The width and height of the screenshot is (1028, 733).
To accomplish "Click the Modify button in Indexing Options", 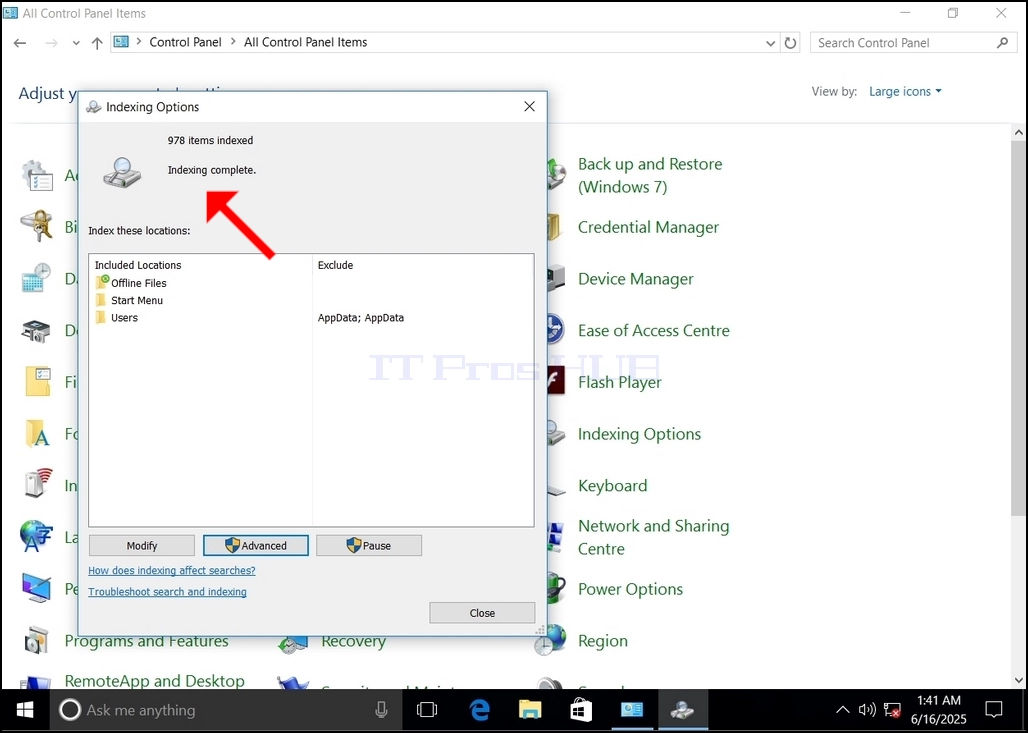I will coord(142,545).
